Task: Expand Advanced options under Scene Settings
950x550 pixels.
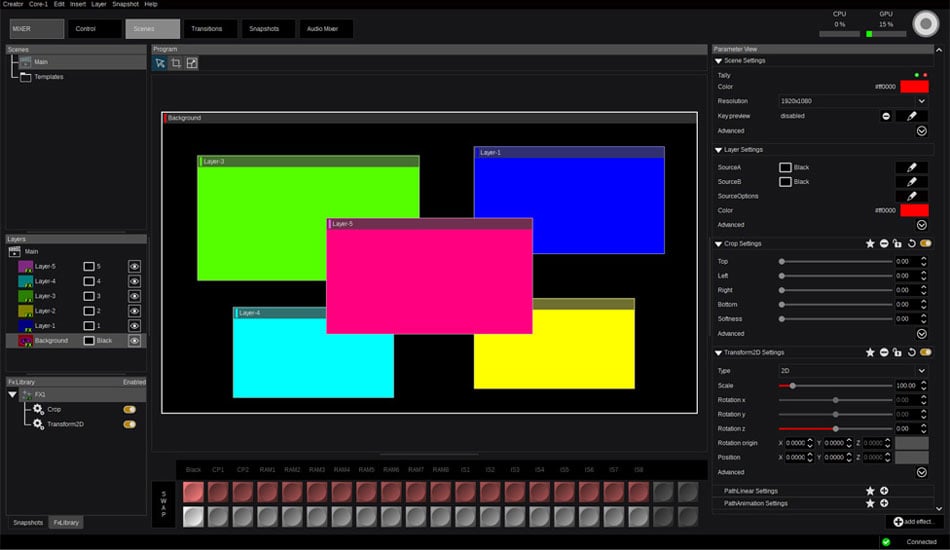Action: 922,131
